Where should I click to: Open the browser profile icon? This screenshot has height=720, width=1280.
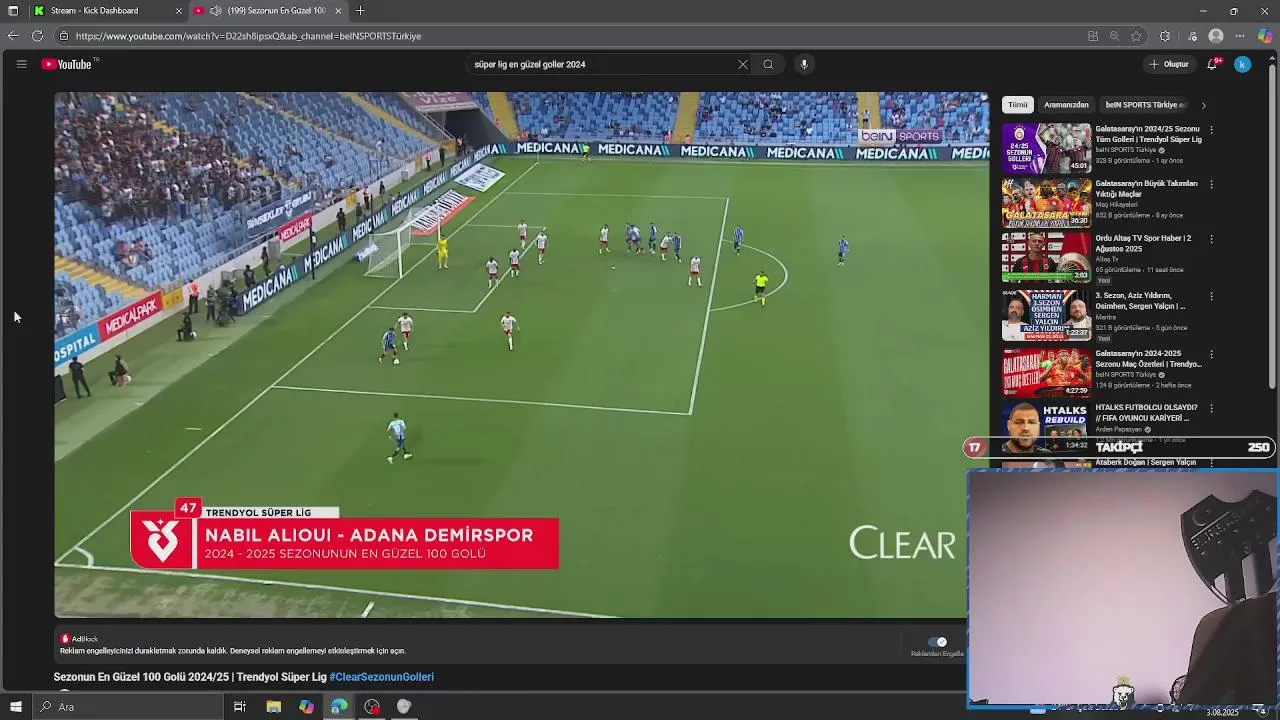[1216, 36]
